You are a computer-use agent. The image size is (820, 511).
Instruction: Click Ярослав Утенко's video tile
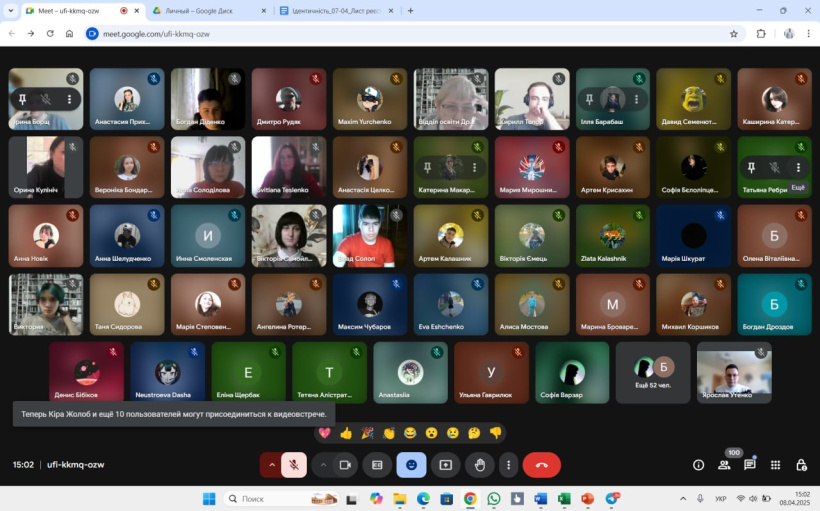pyautogui.click(x=734, y=372)
